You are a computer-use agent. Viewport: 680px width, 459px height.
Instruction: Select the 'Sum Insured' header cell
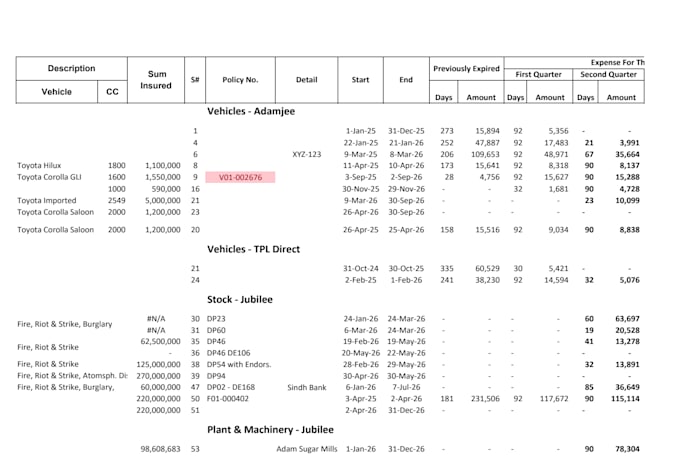156,80
